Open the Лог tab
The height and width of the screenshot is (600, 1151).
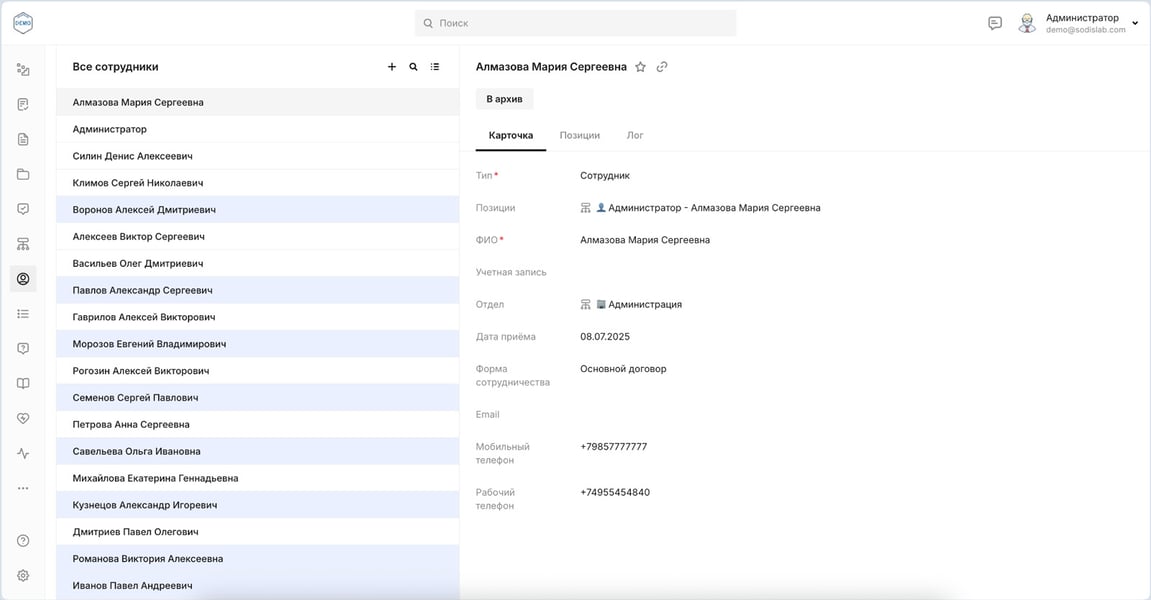click(x=635, y=135)
